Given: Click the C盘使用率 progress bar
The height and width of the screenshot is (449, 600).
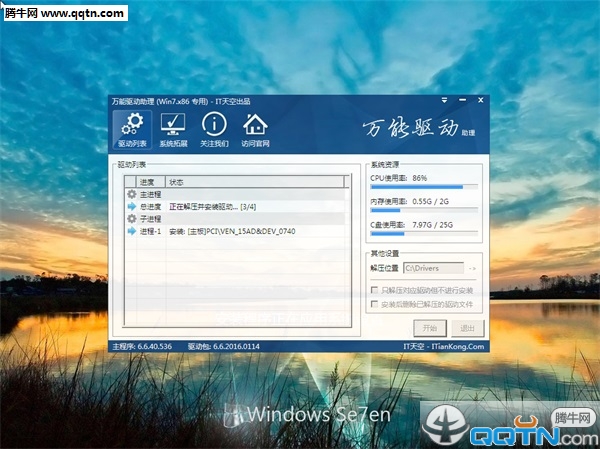Looking at the screenshot, I should coord(424,233).
